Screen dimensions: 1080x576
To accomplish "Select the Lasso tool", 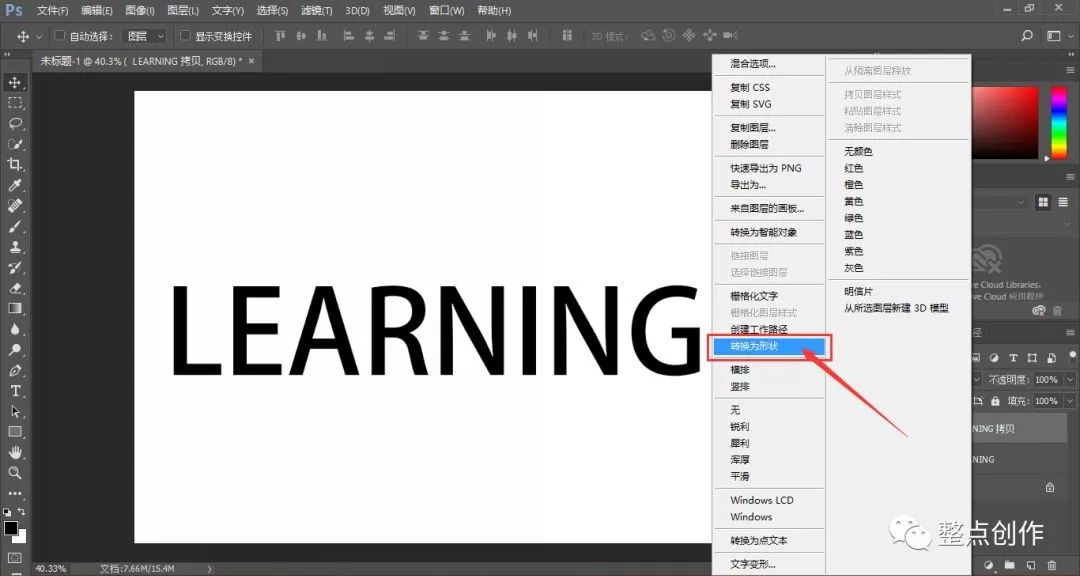I will (x=14, y=124).
